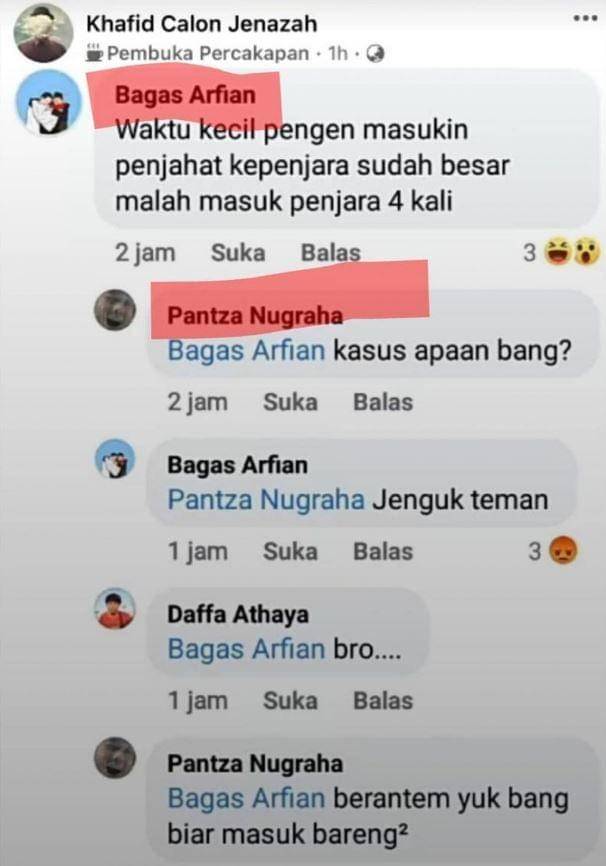Open Bagas Arfian's avatar on top comment
The width and height of the screenshot is (606, 866).
(49, 103)
